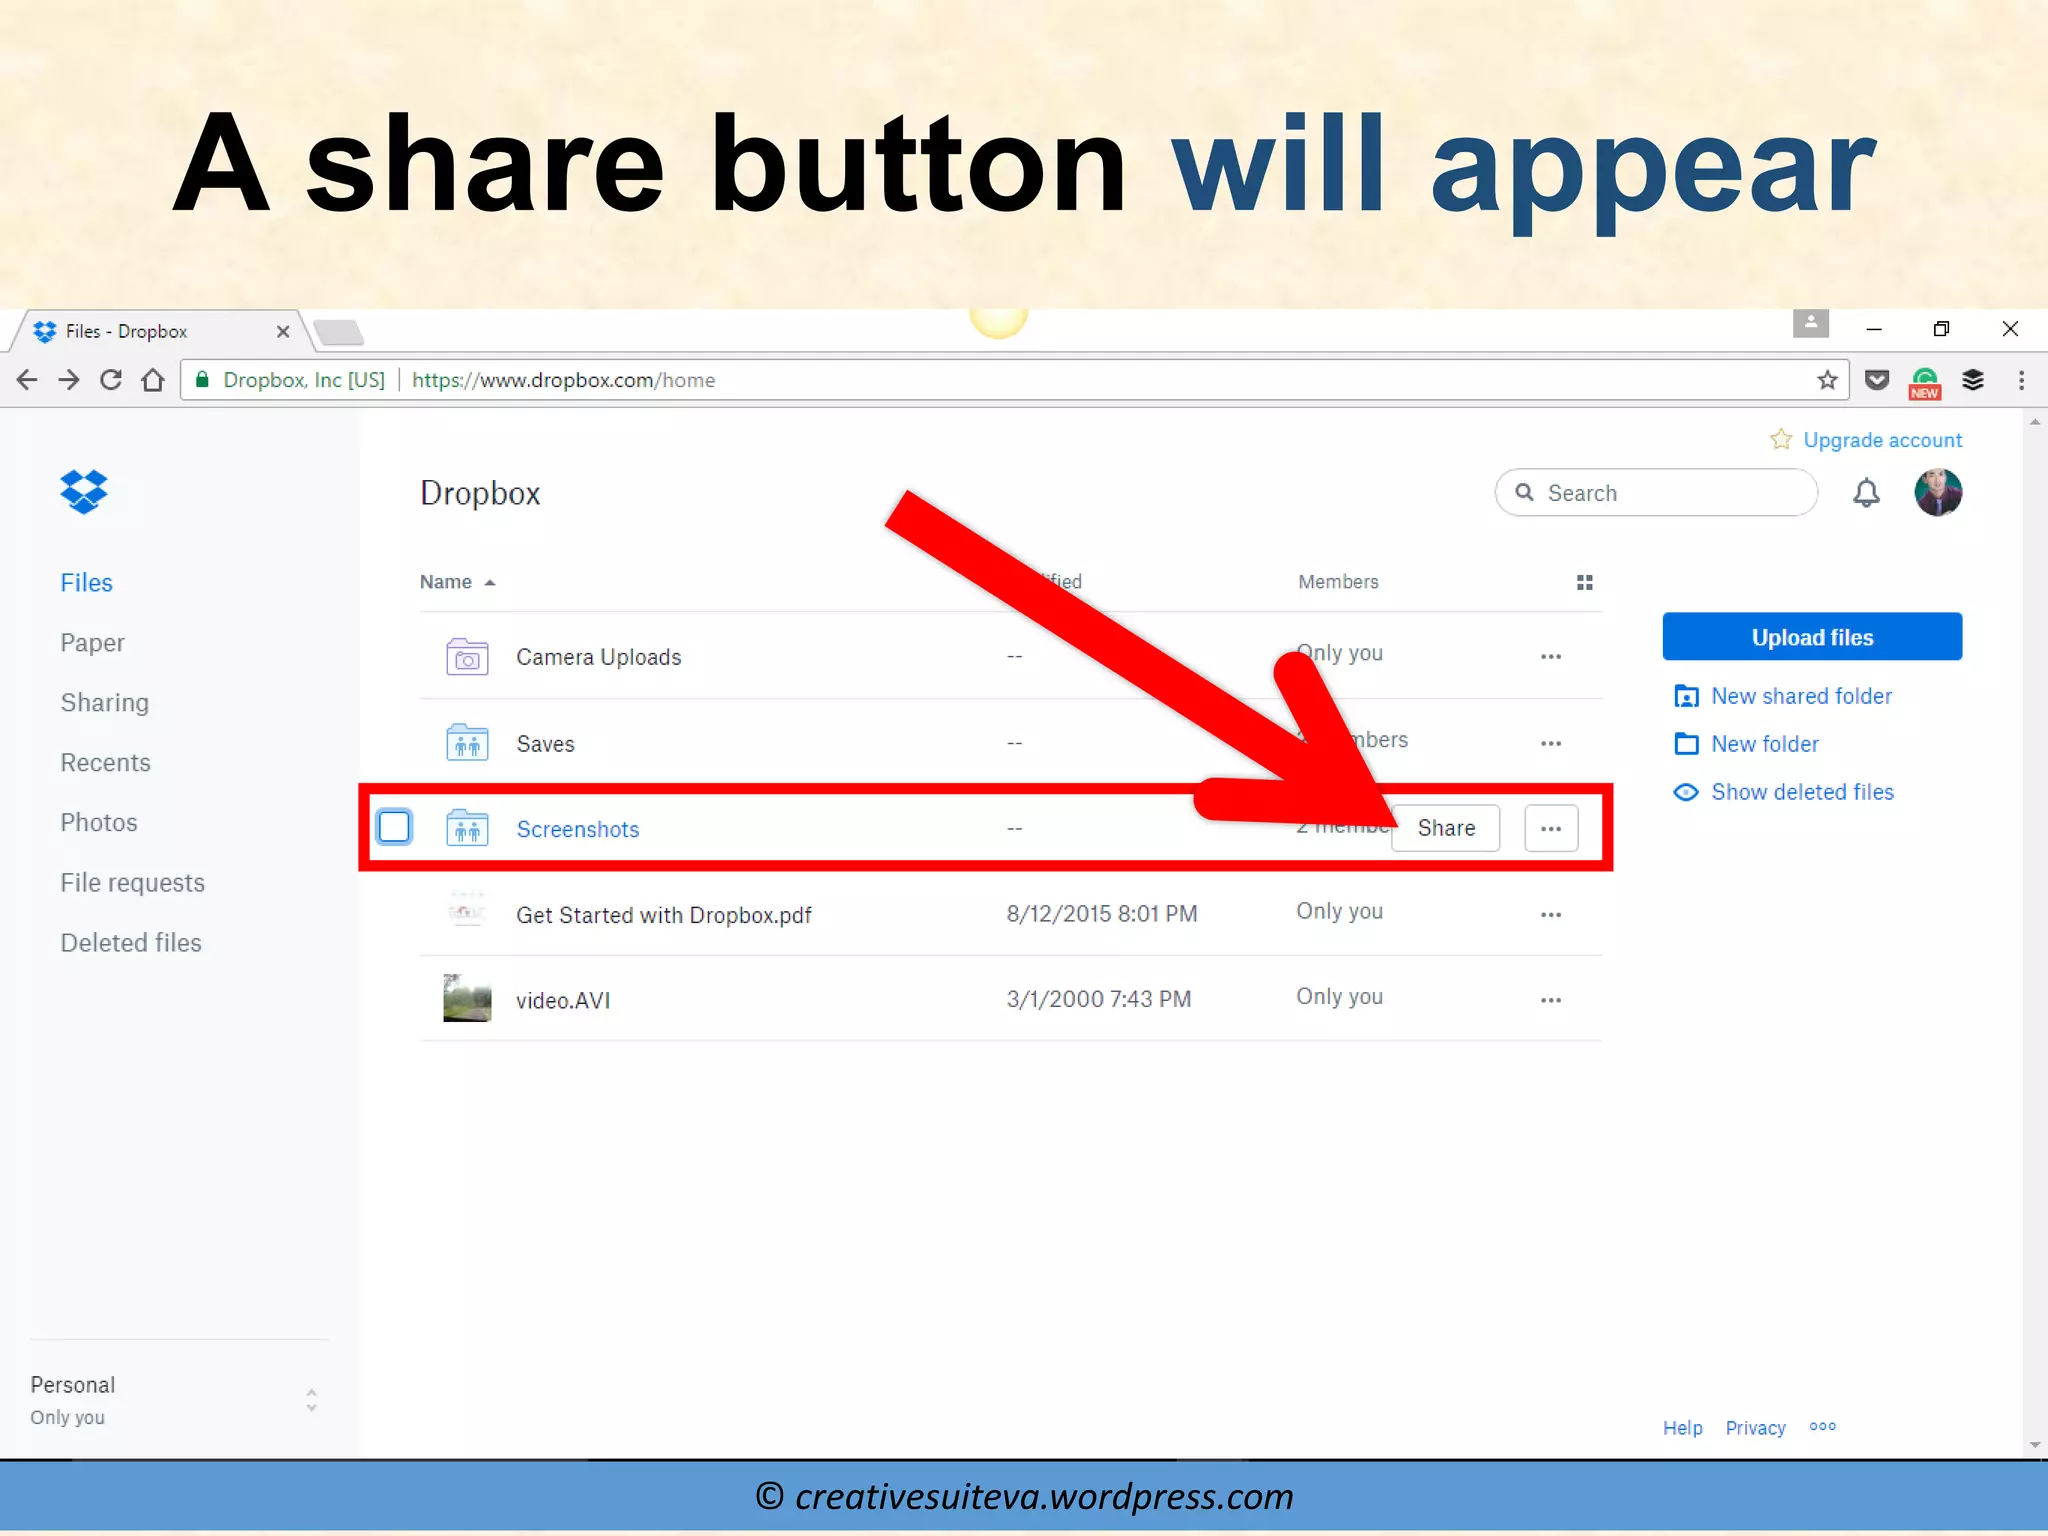Click the browser forward arrow
Viewport: 2048px width, 1536px height.
coord(69,380)
